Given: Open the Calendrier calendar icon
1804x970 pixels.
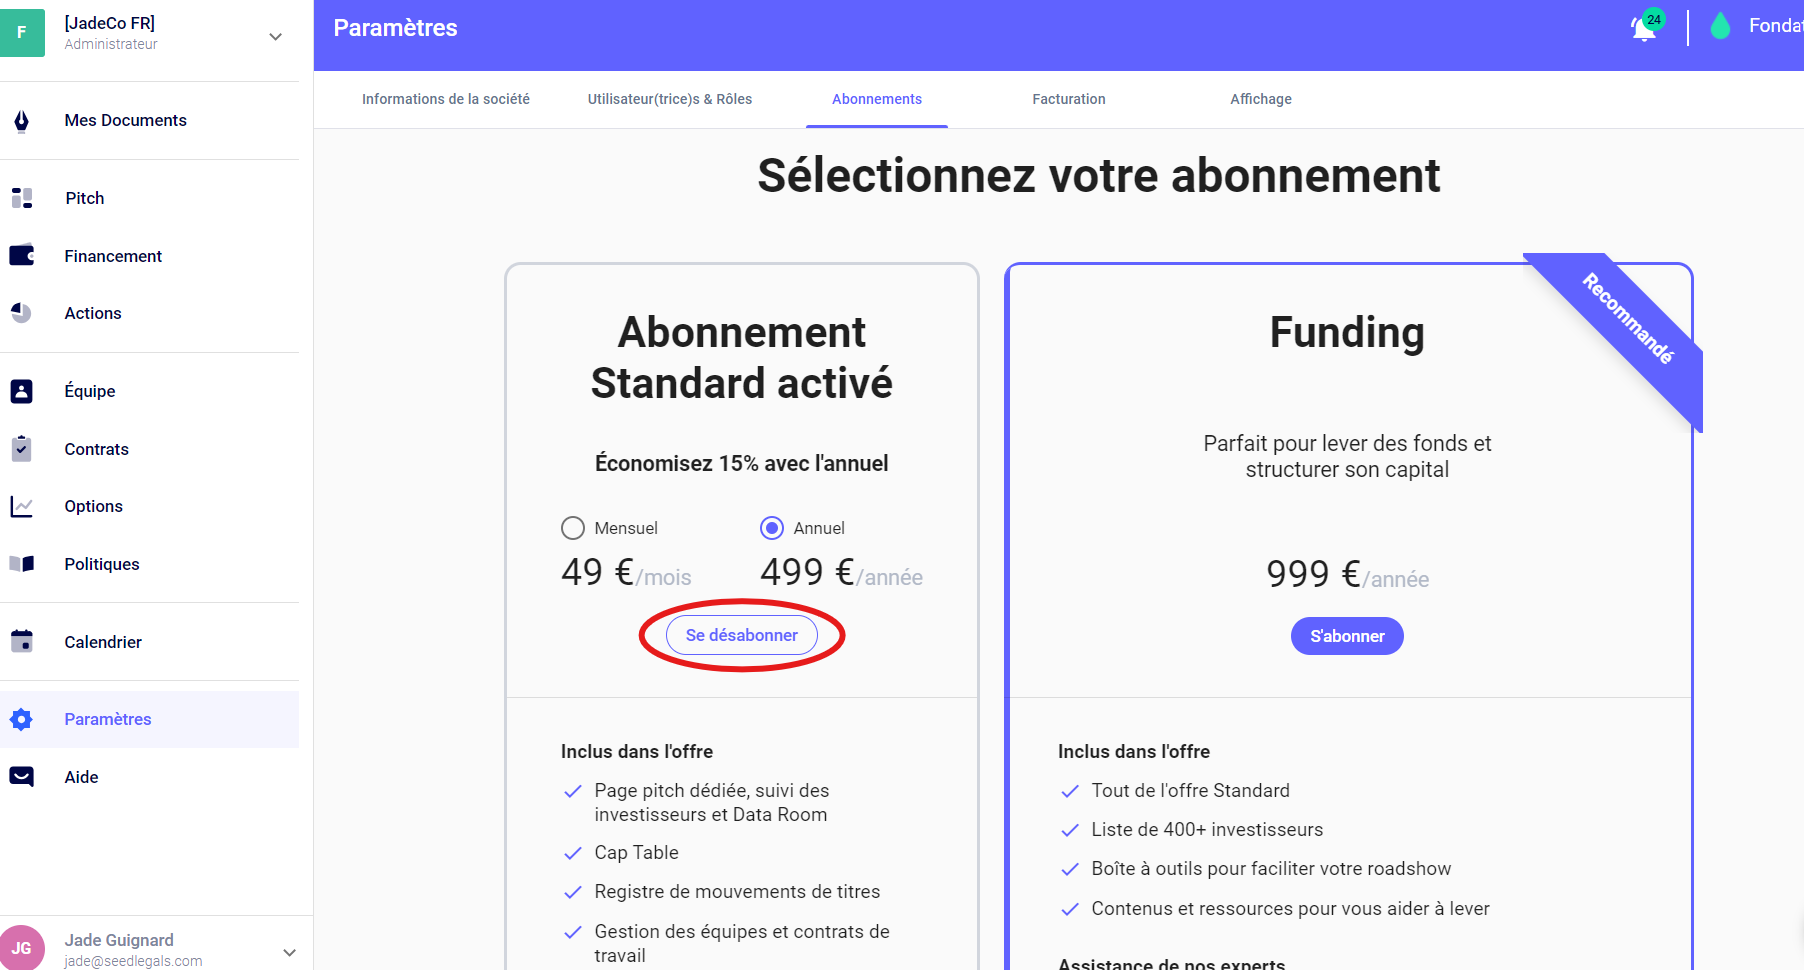Looking at the screenshot, I should point(21,642).
